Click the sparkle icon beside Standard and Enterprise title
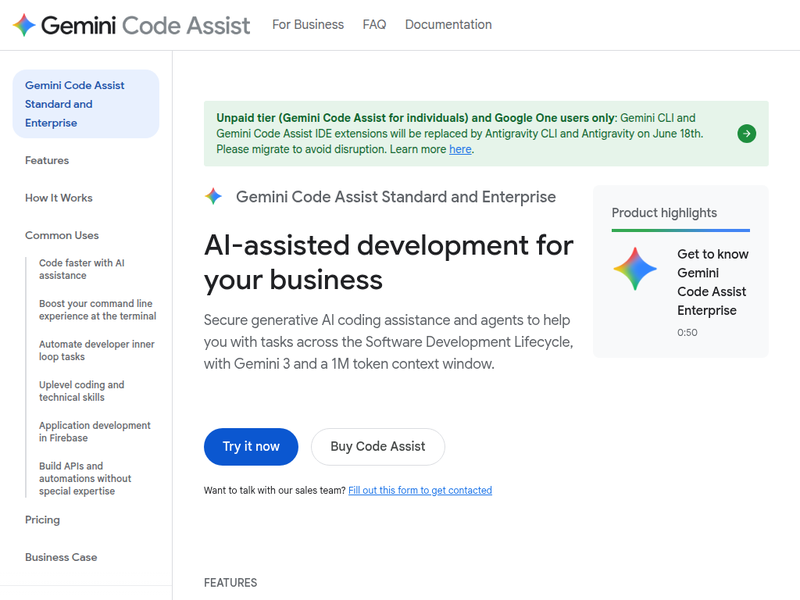This screenshot has width=800, height=600. point(213,196)
